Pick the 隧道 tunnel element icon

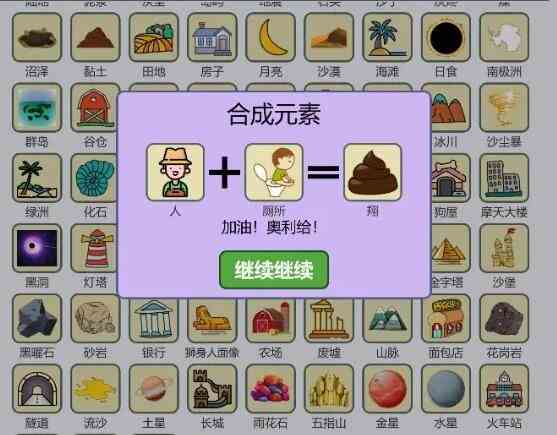click(37, 388)
